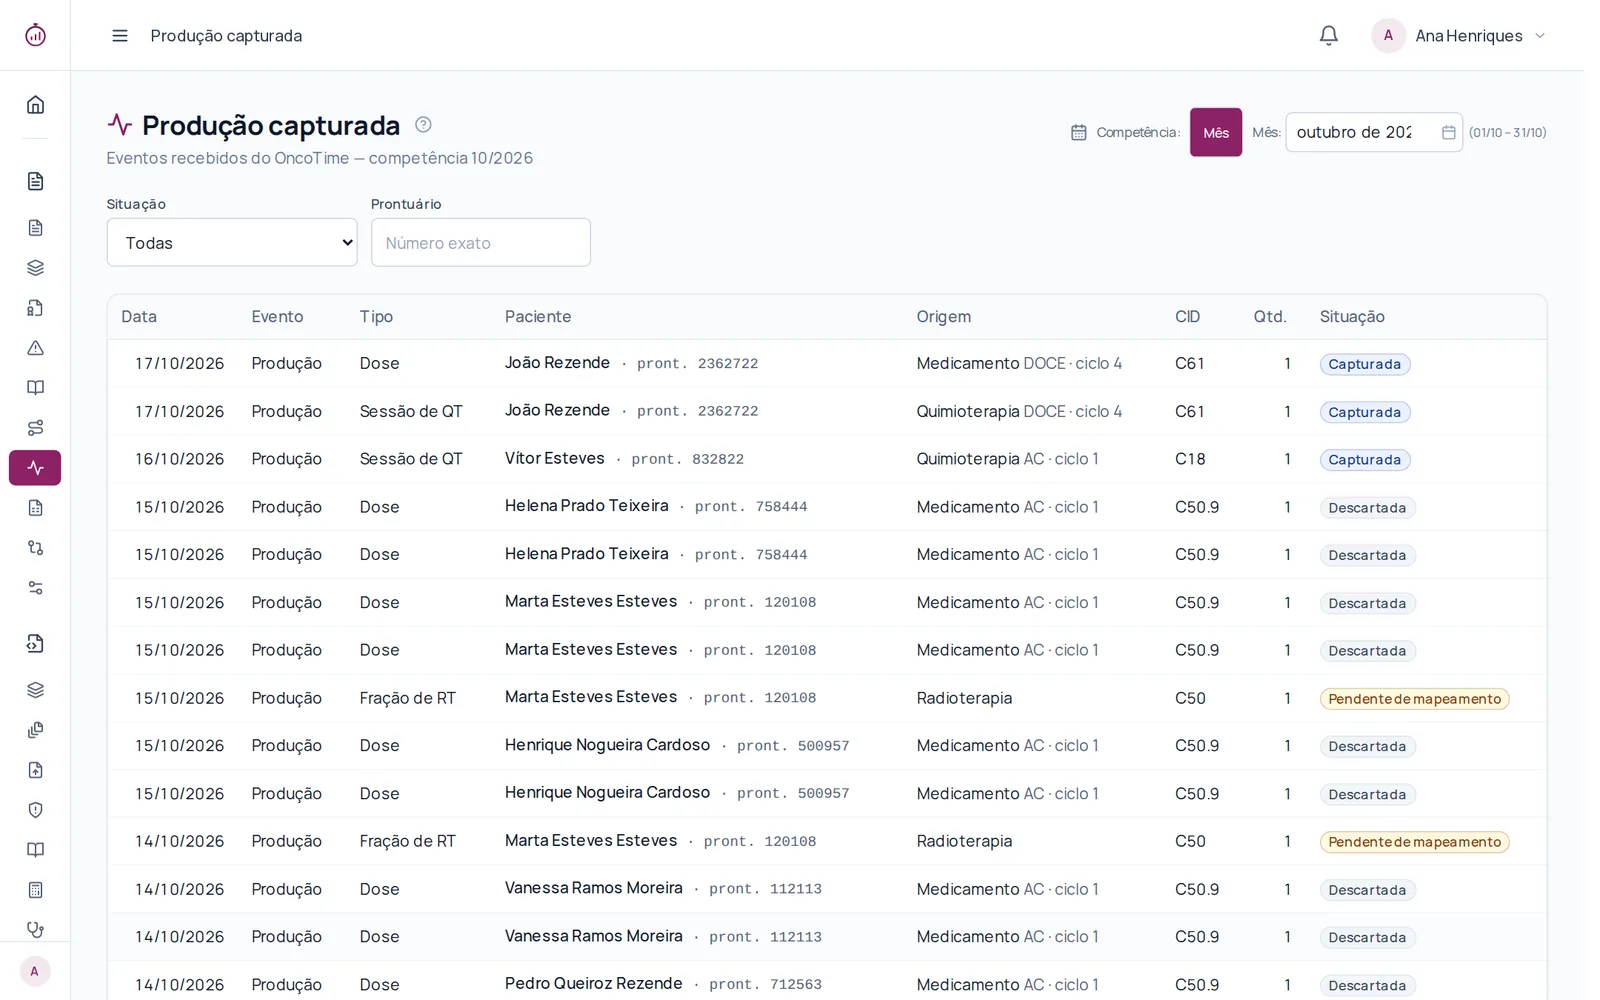Click the user avatar at the sidebar bottom
1600x1000 pixels.
35,971
